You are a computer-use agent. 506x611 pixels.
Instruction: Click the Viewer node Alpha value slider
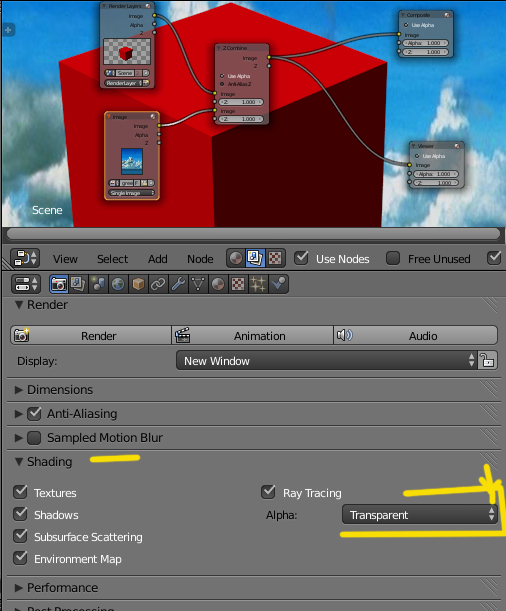[436, 174]
